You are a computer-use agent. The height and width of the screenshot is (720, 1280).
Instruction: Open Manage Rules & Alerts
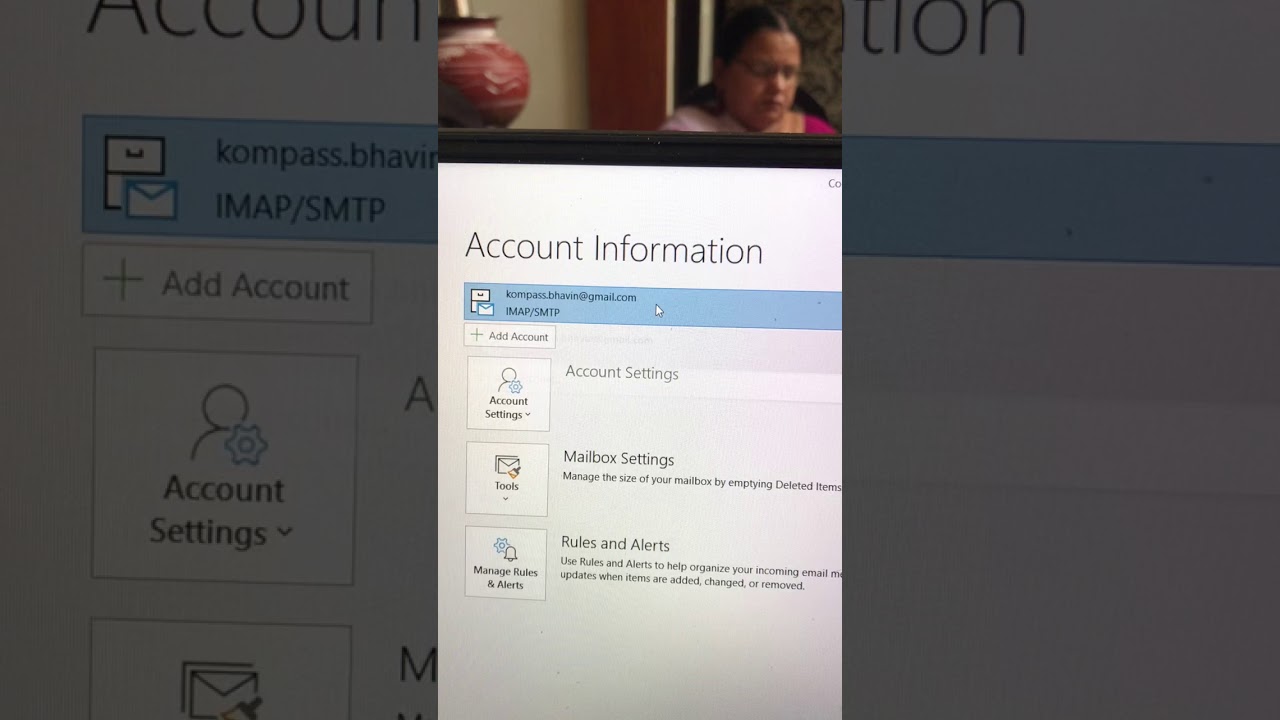coord(505,563)
